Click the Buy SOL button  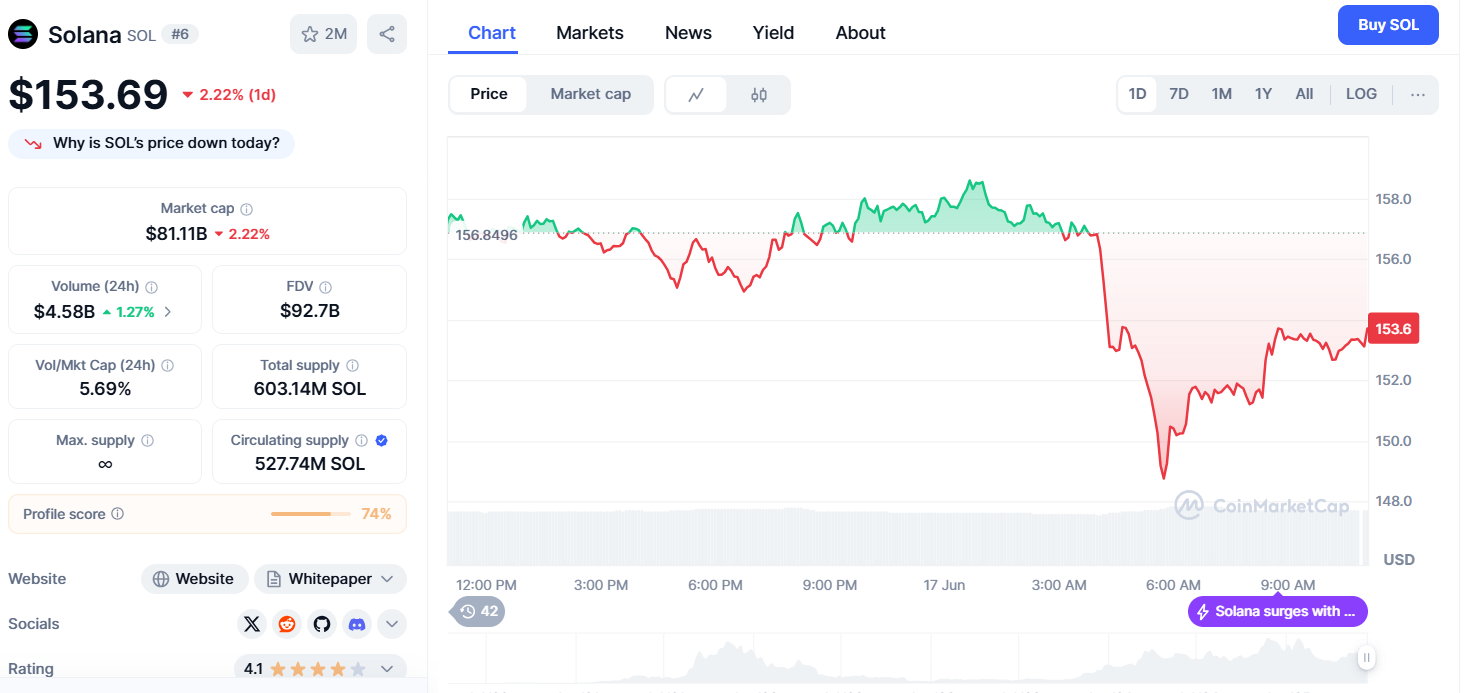pyautogui.click(x=1388, y=25)
